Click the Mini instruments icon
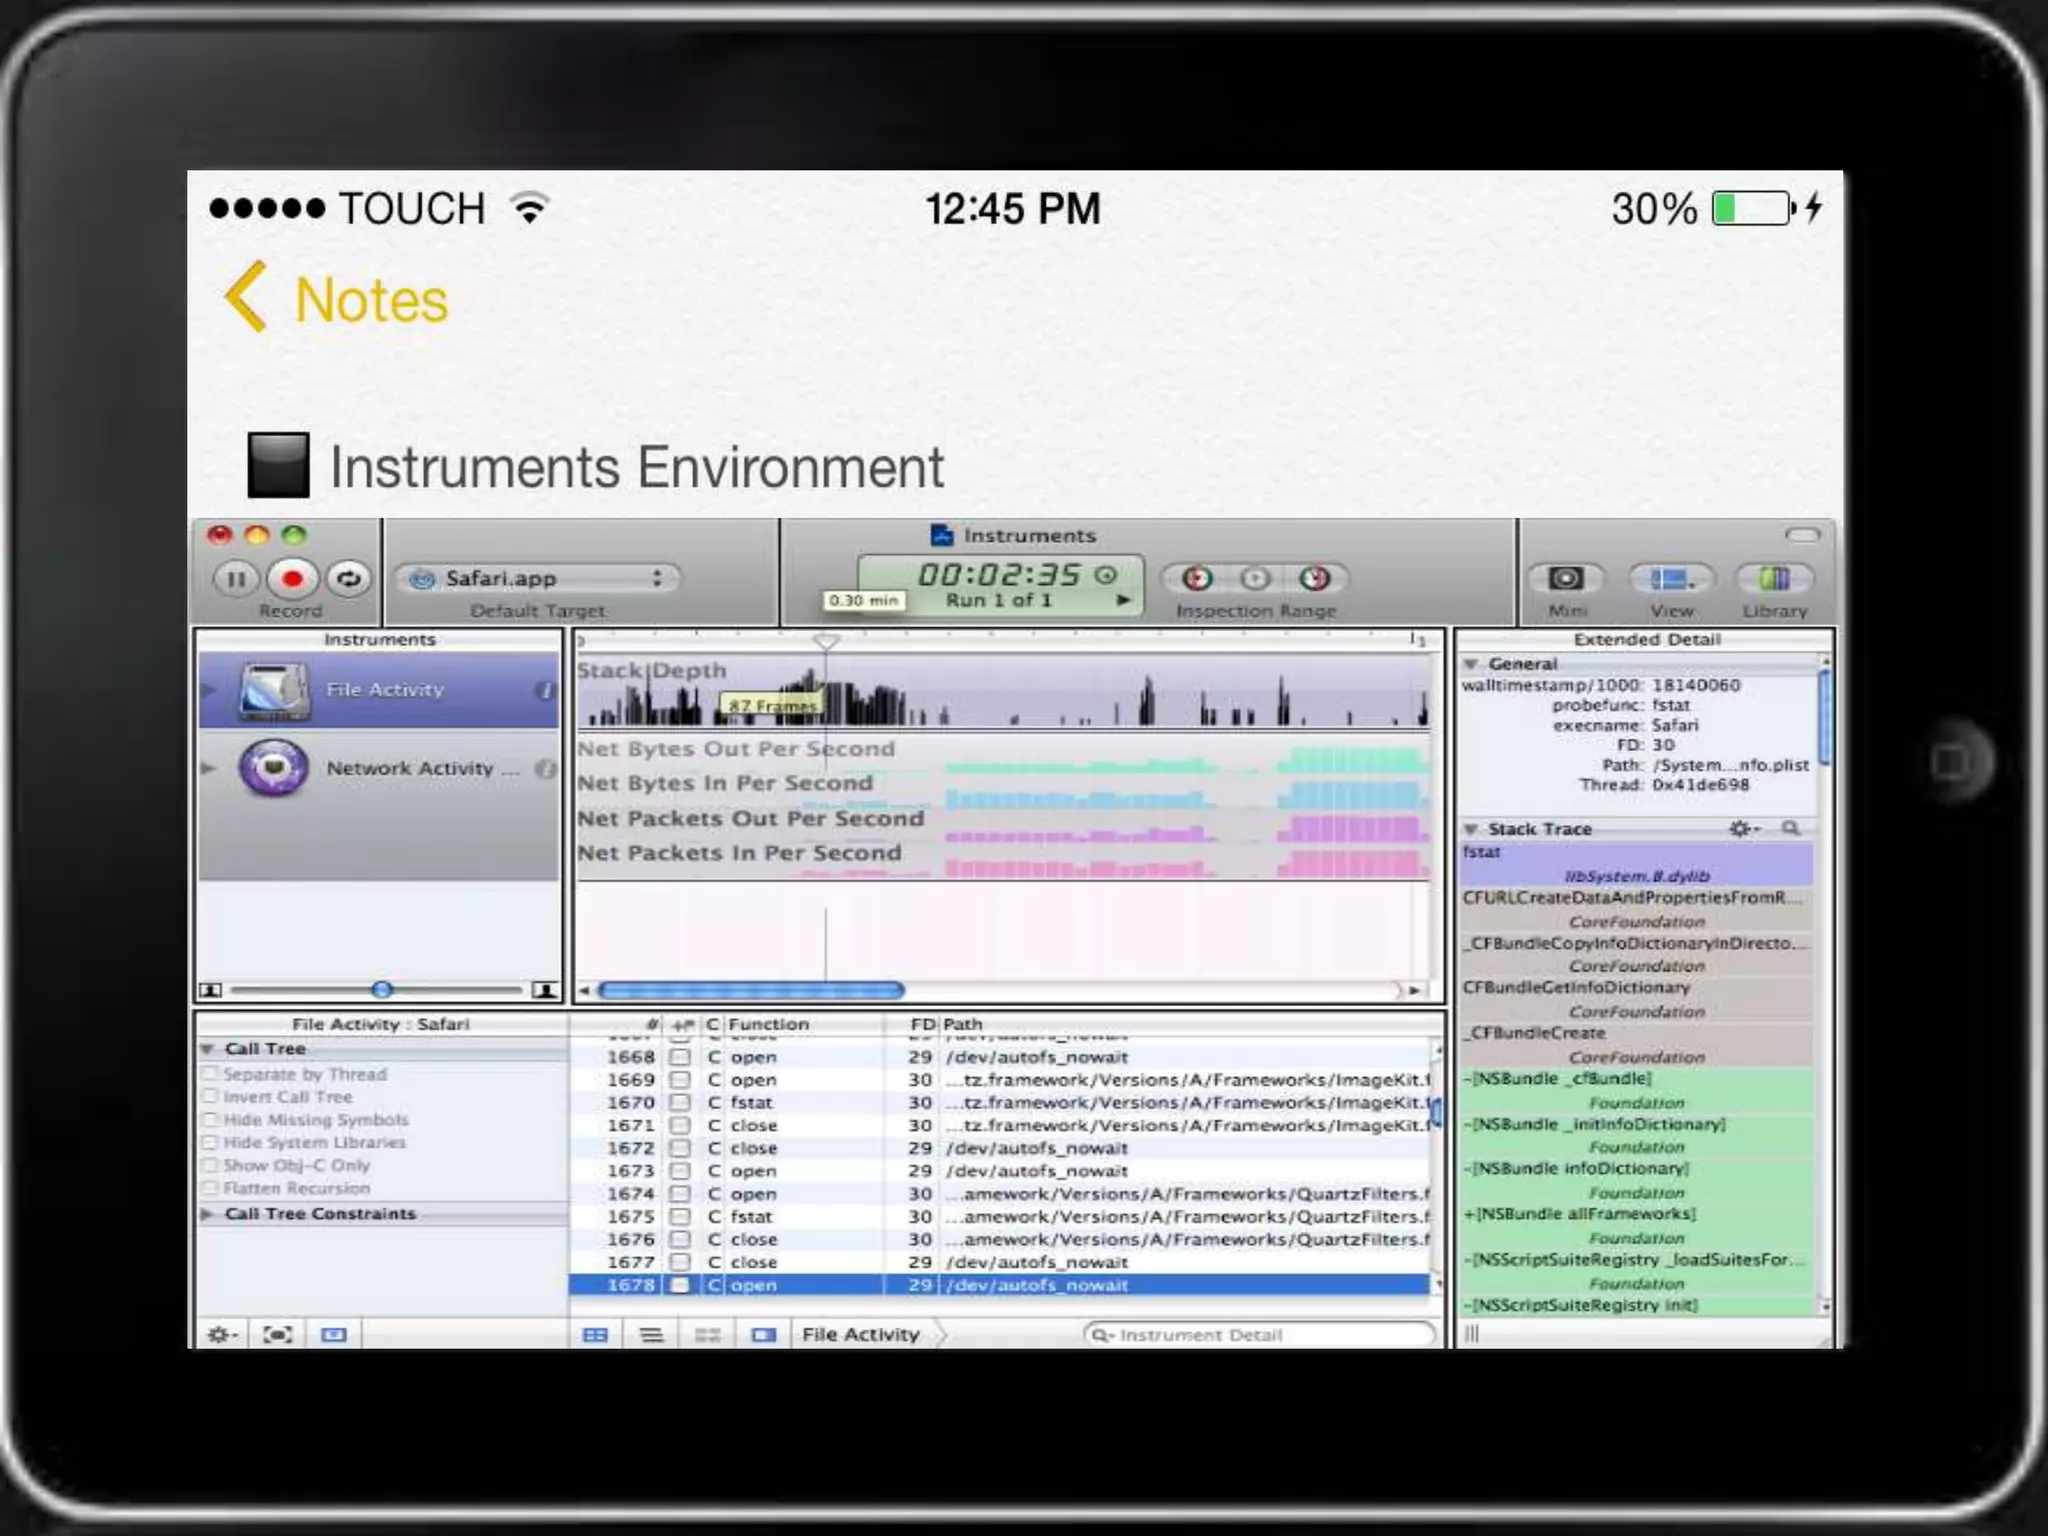 point(1566,578)
